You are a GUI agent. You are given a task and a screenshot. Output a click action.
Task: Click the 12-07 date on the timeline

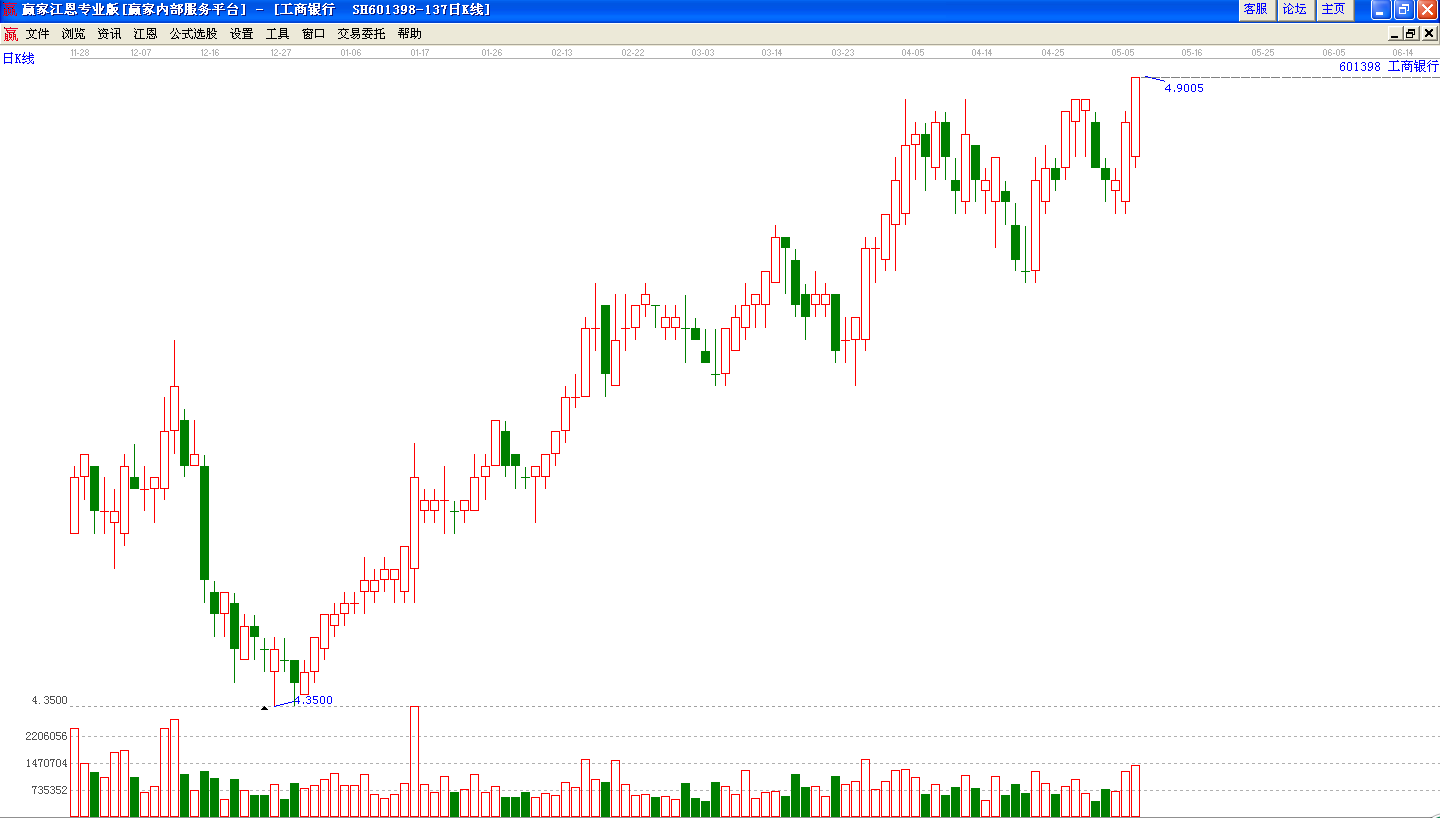[140, 52]
